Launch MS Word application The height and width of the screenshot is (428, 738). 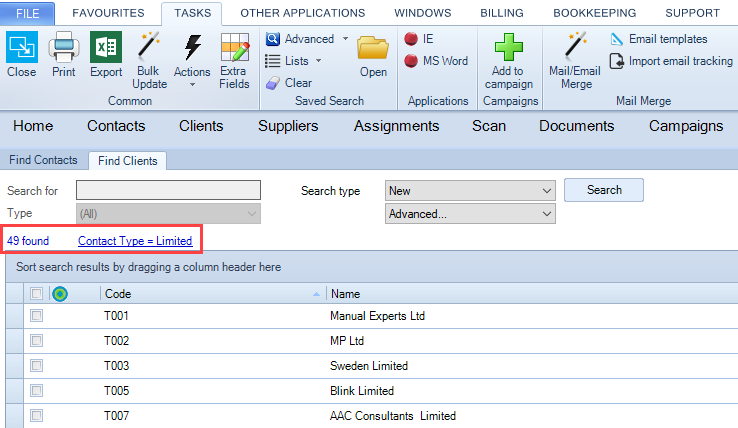436,61
